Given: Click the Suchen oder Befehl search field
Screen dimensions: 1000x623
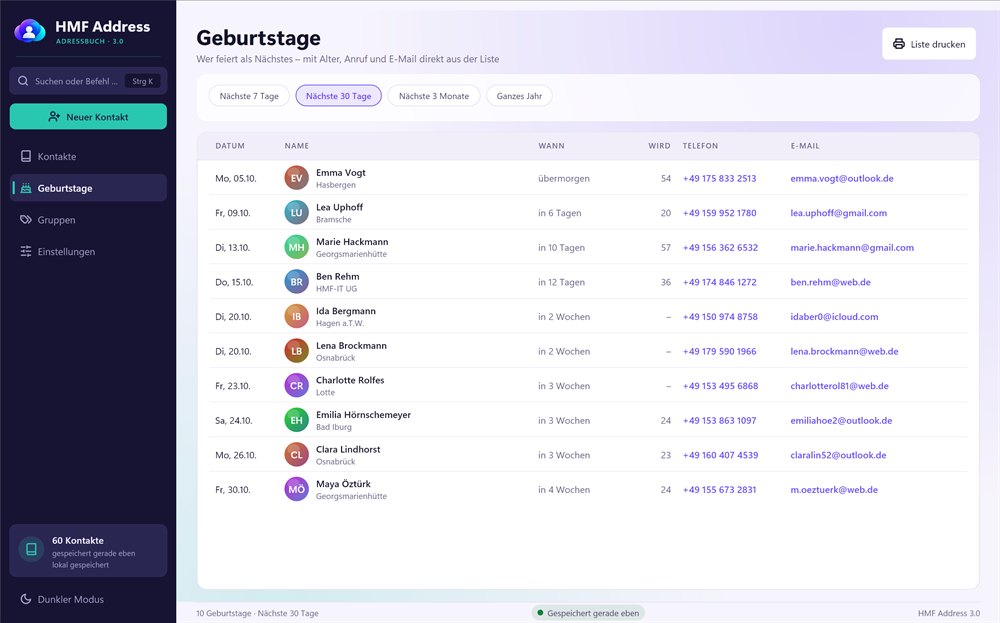Looking at the screenshot, I should [x=88, y=81].
